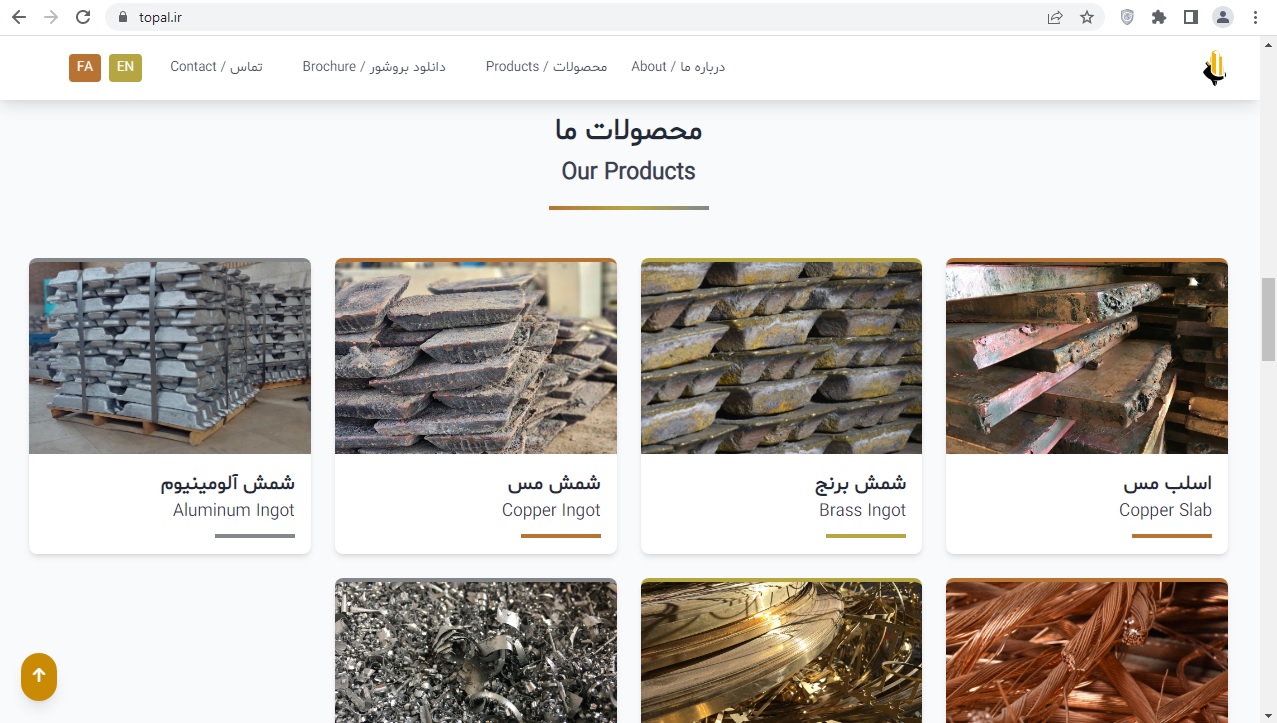Viewport: 1277px width, 723px height.
Task: Open the Contact / تماس menu item
Action: coord(216,67)
